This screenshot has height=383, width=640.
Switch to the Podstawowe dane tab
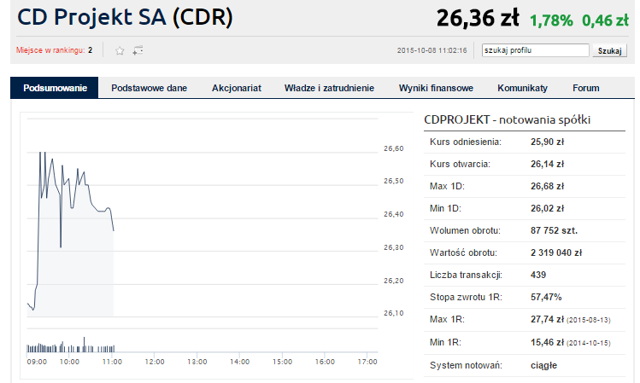click(149, 88)
